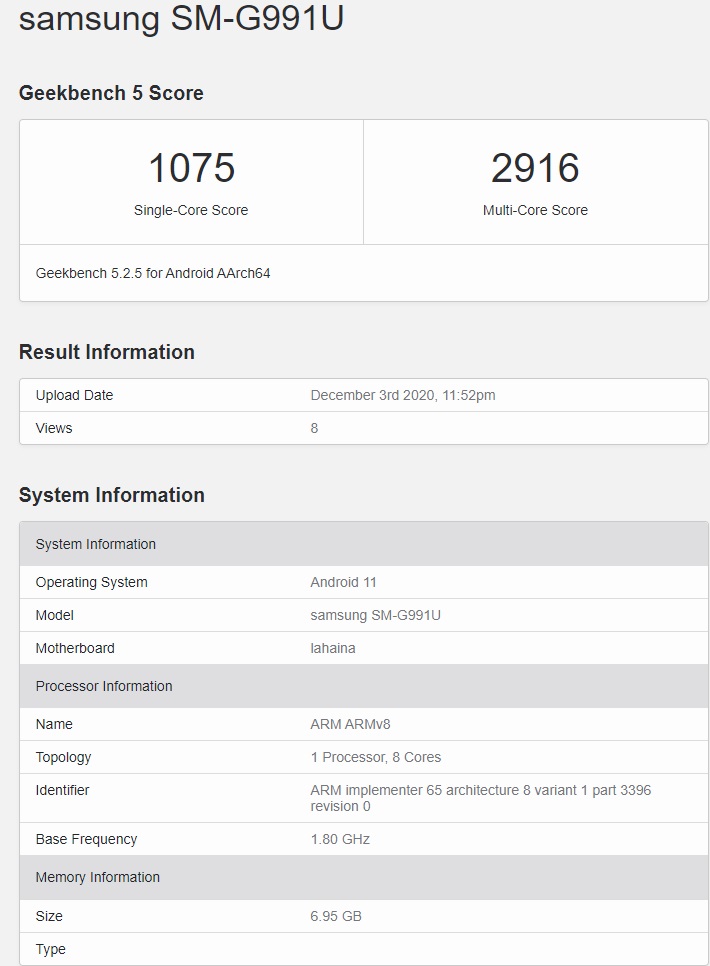Click the Base Frequency 1.80 GHz value
This screenshot has height=966, width=710.
click(x=339, y=839)
